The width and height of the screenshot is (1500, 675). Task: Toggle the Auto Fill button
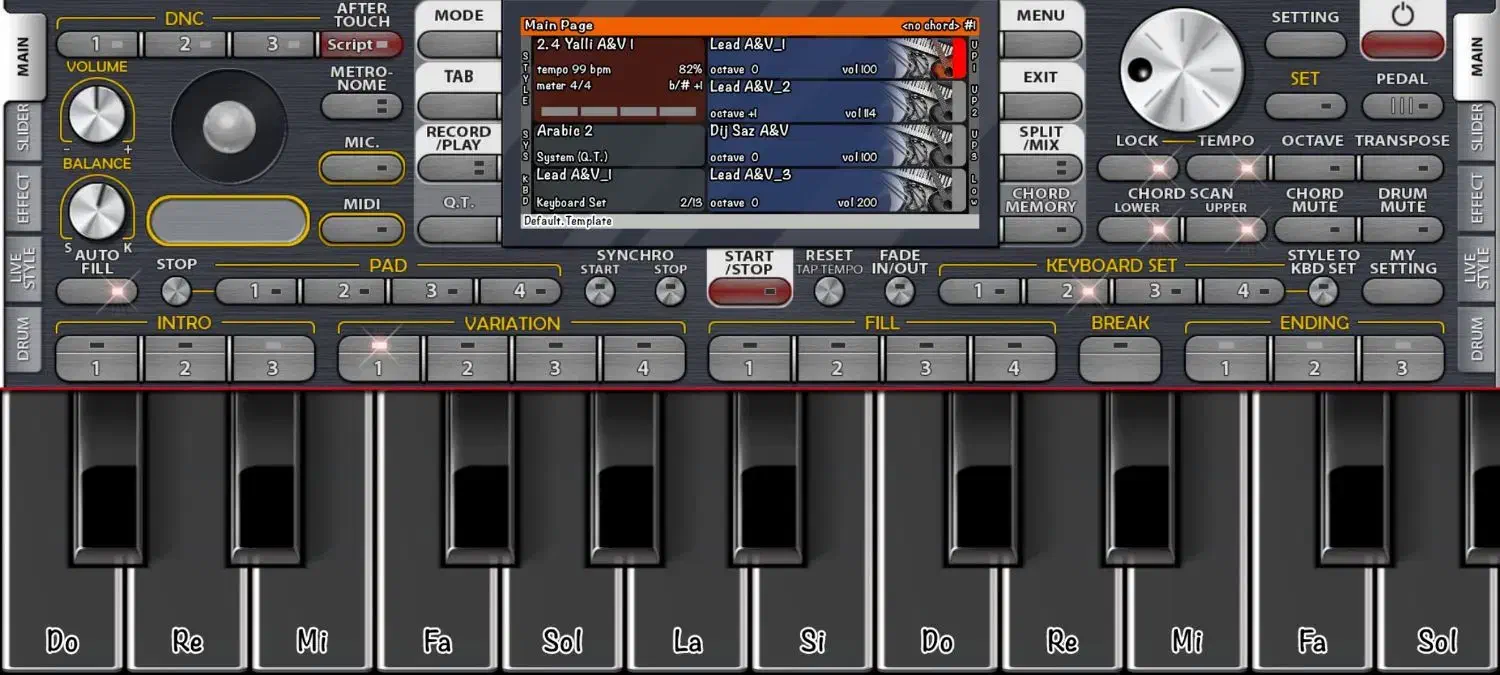97,291
